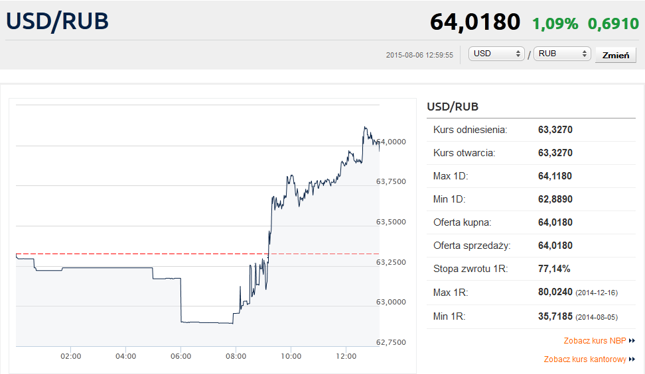Open the Zobacz kurs kantorowy link
The height and width of the screenshot is (374, 645).
(x=585, y=359)
